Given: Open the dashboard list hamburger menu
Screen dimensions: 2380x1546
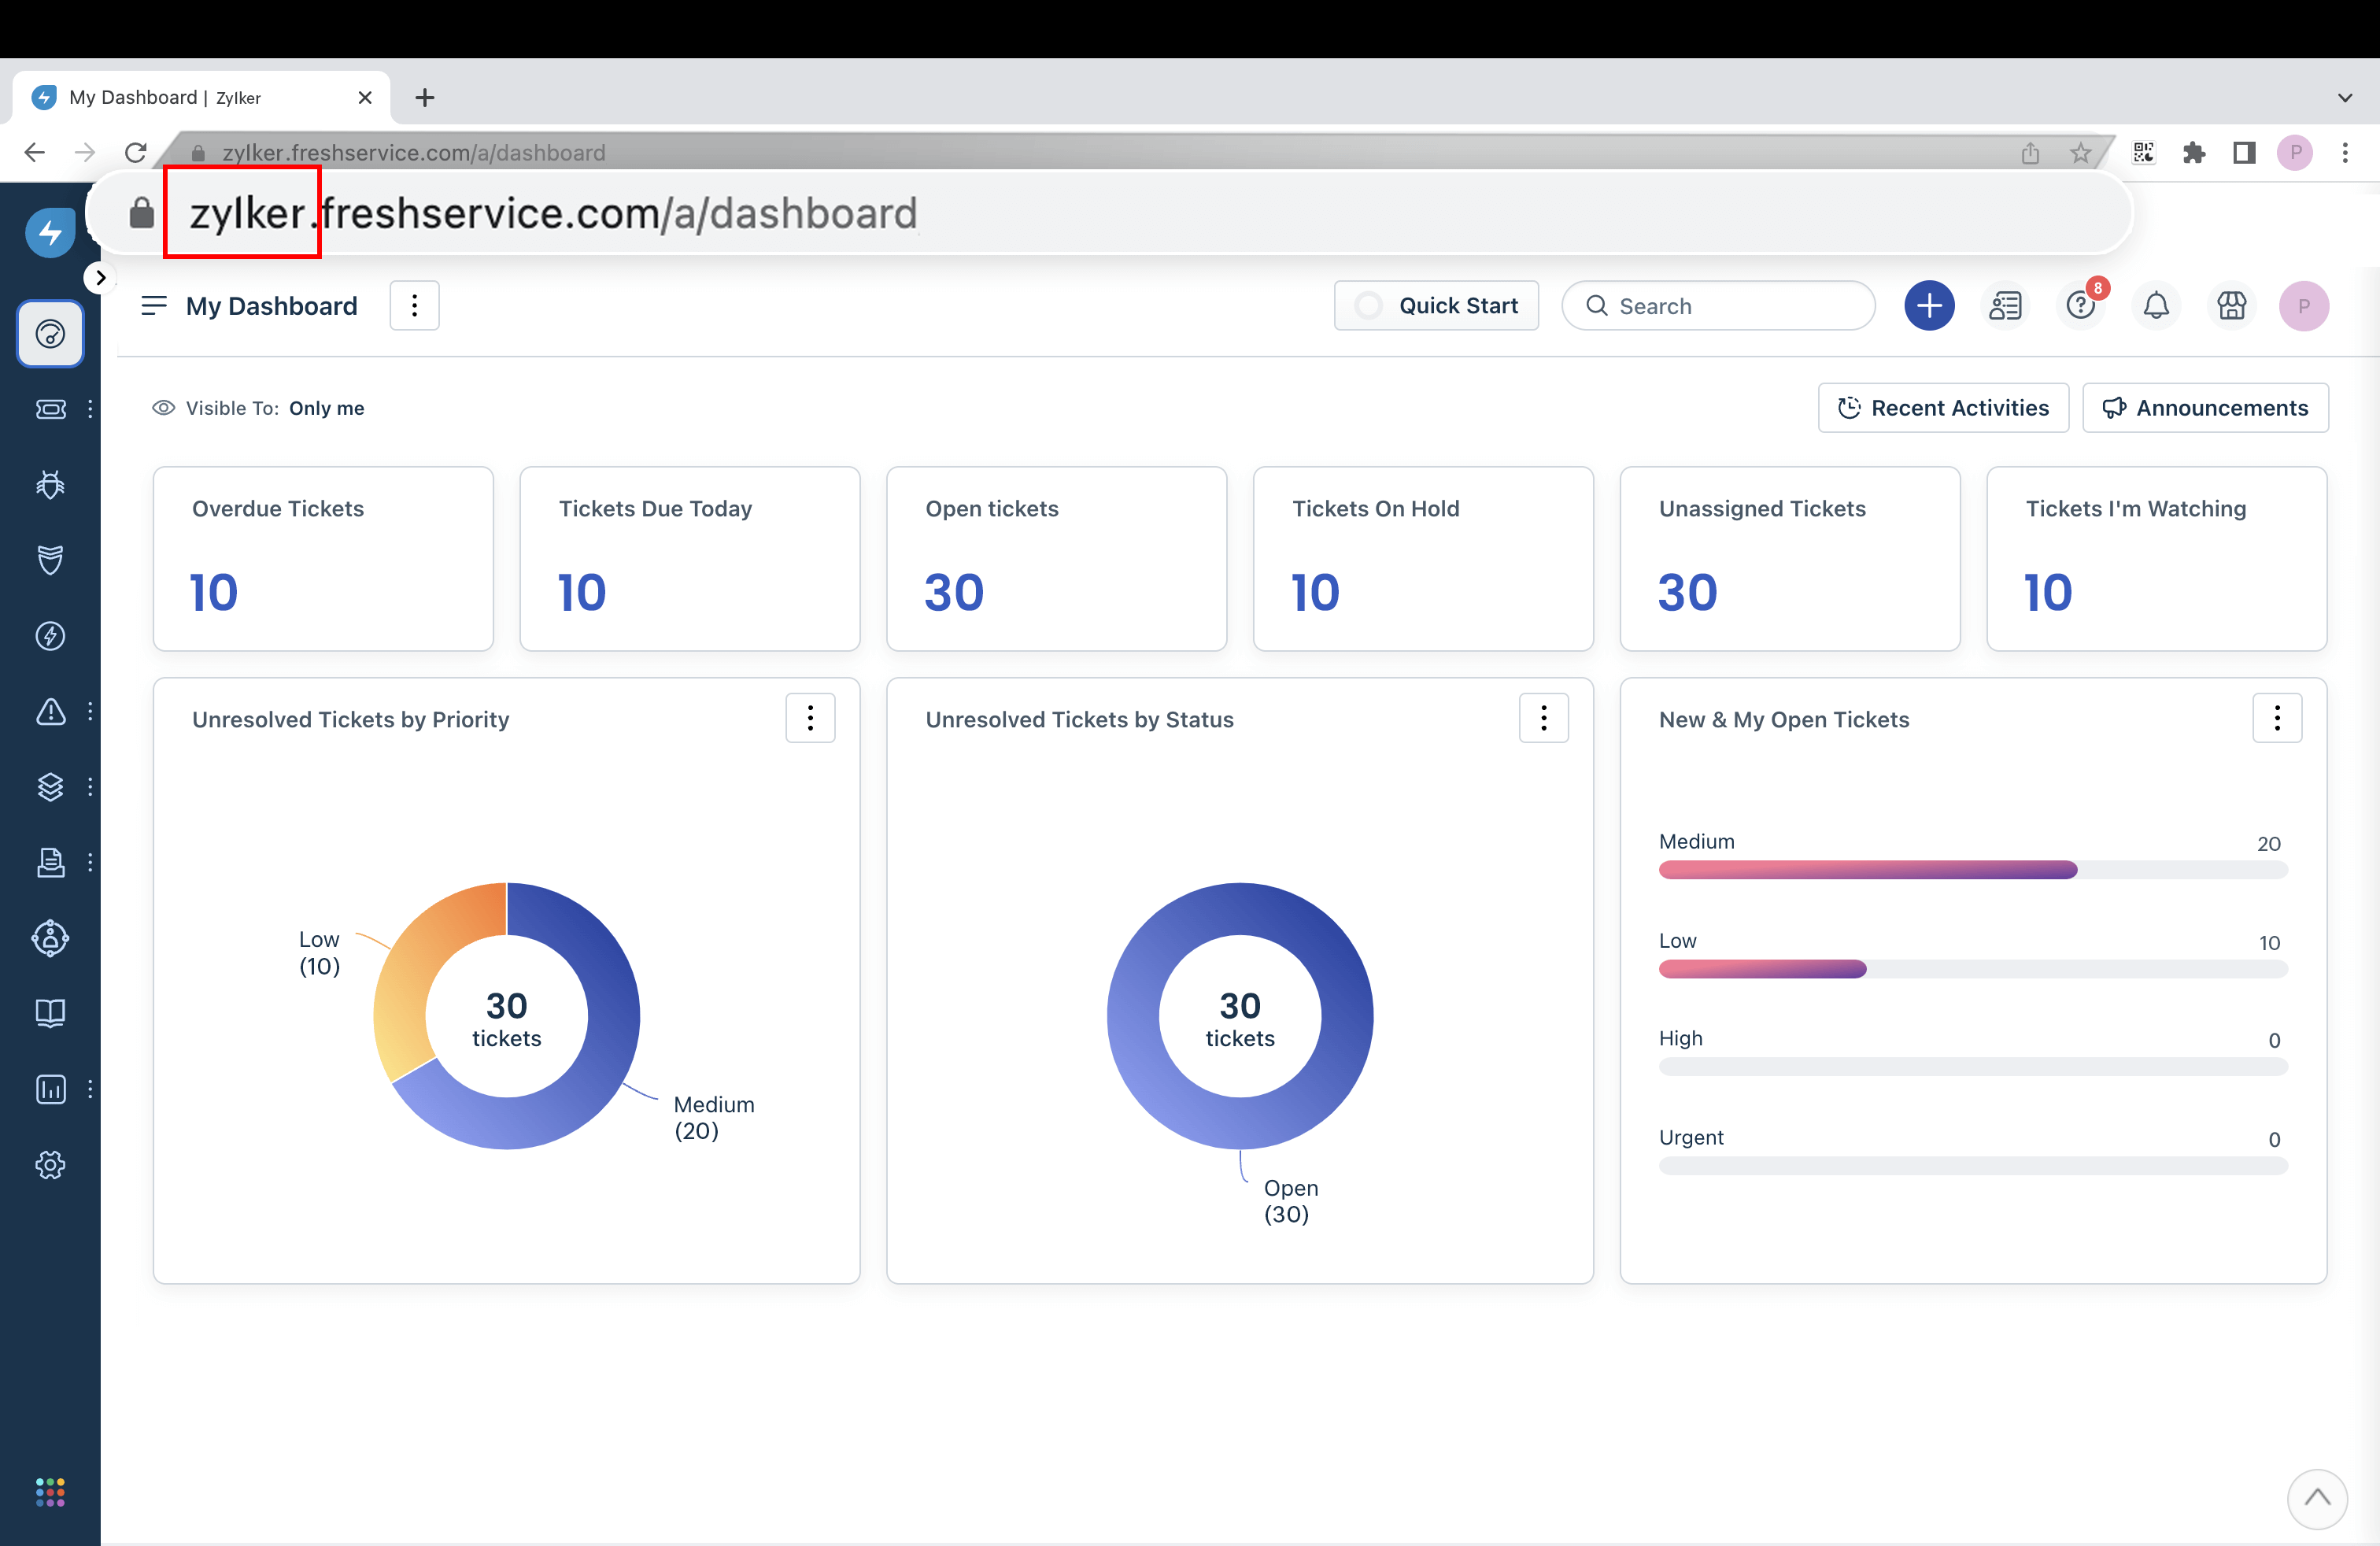Looking at the screenshot, I should click(154, 306).
